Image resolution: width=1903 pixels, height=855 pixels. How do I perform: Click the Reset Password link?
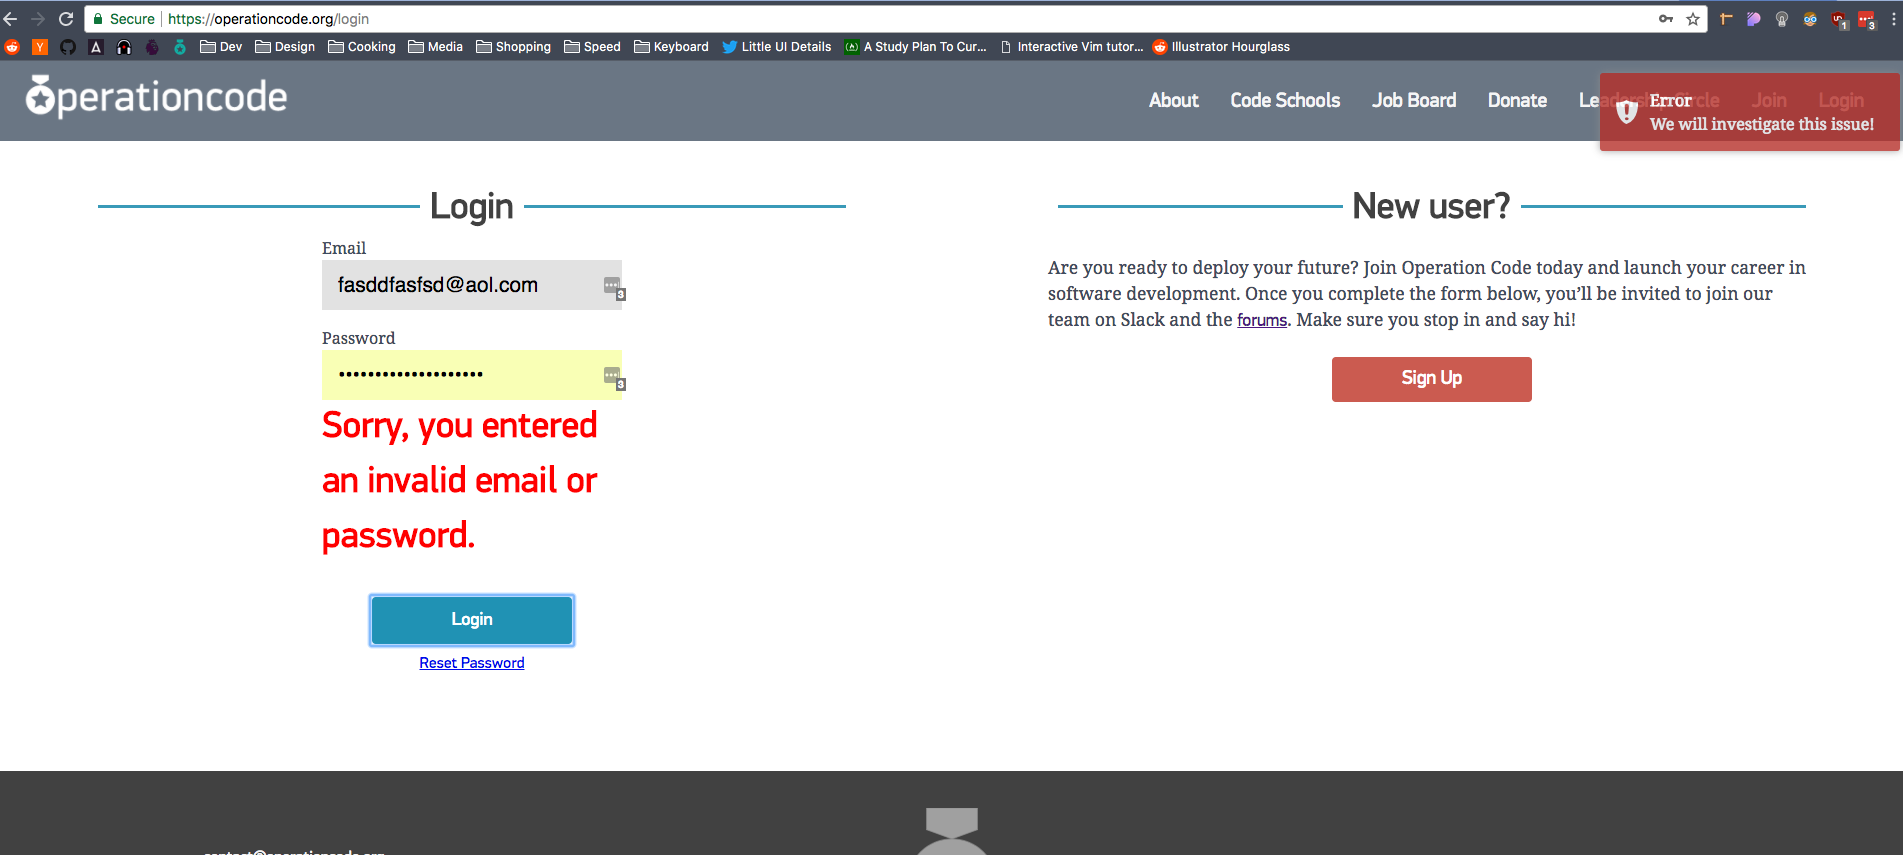click(x=472, y=663)
